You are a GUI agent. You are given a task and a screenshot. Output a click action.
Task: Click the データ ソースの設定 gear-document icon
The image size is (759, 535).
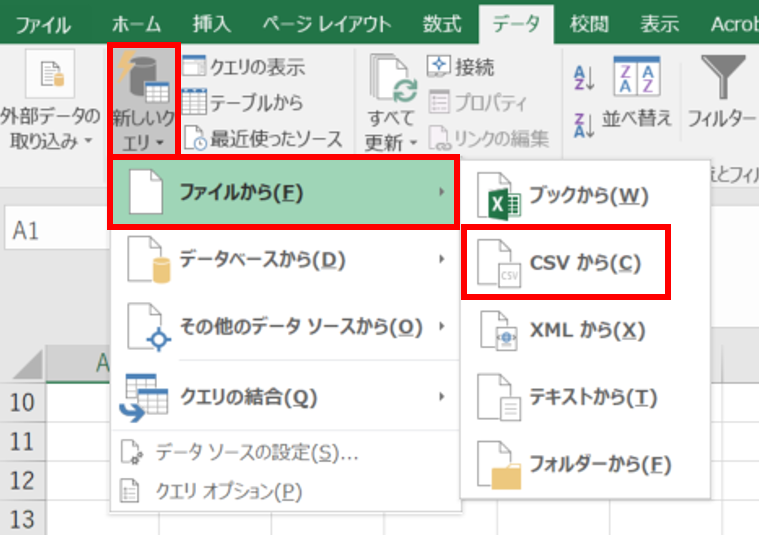point(131,453)
